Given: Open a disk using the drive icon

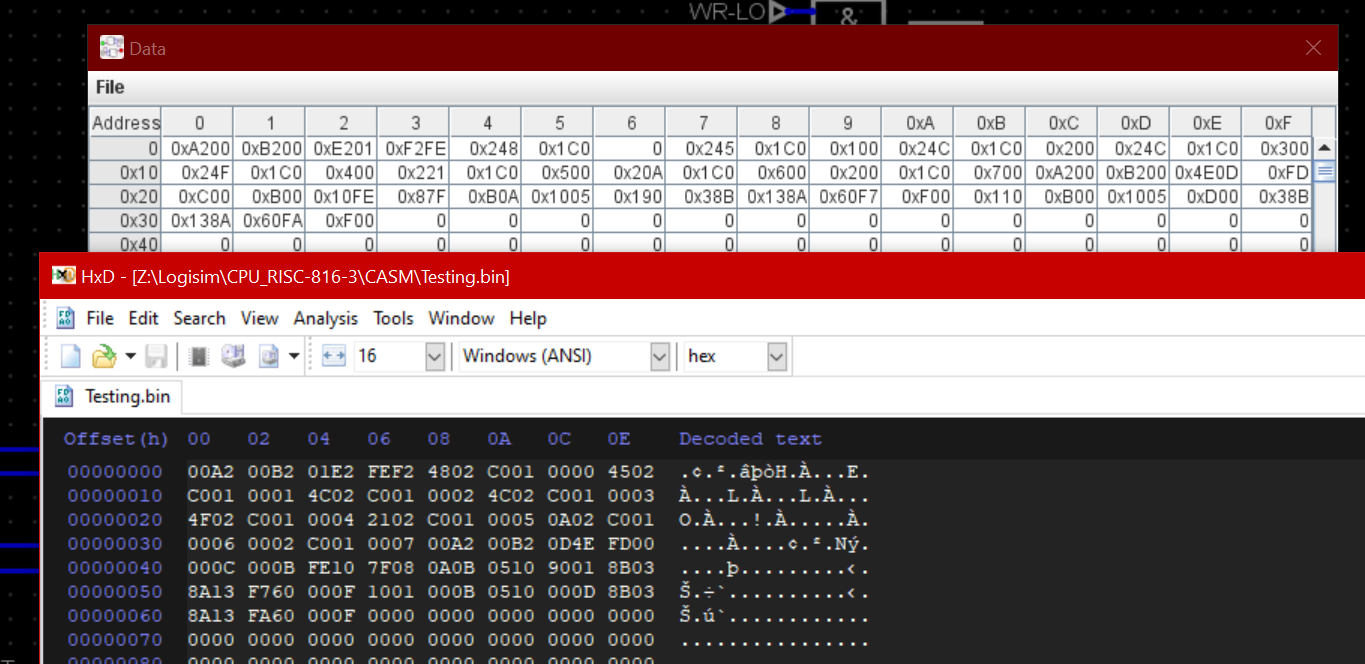Looking at the screenshot, I should point(232,356).
